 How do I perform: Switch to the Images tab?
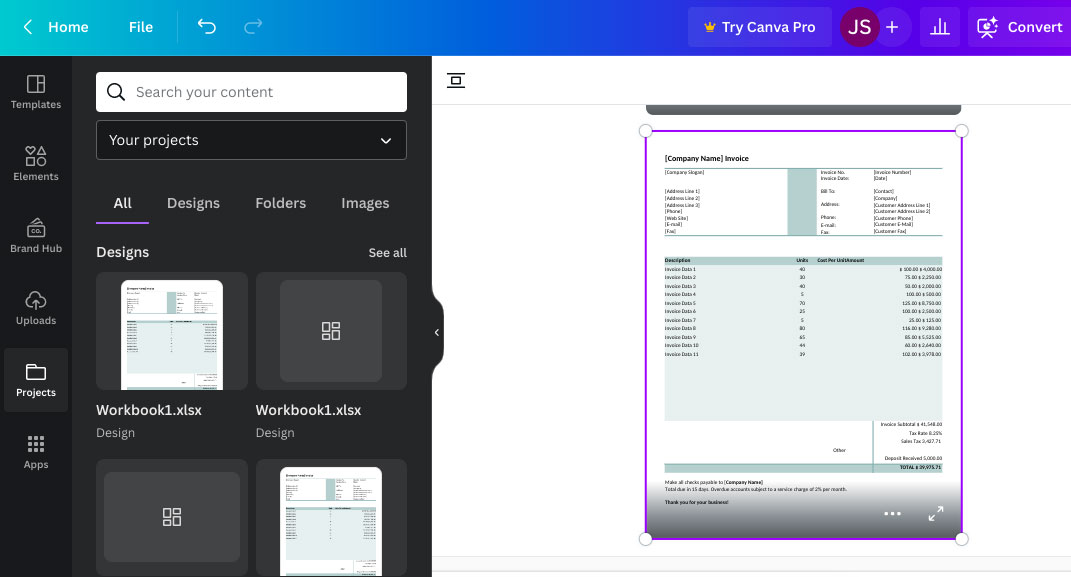pyautogui.click(x=365, y=203)
